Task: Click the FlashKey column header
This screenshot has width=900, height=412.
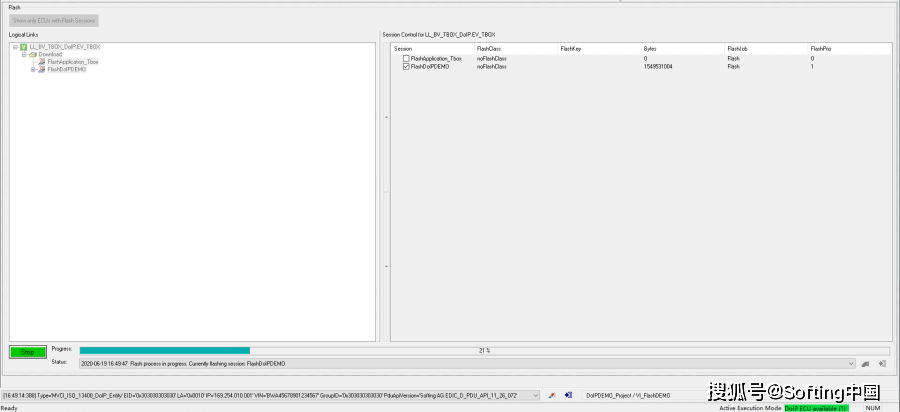Action: coord(599,49)
